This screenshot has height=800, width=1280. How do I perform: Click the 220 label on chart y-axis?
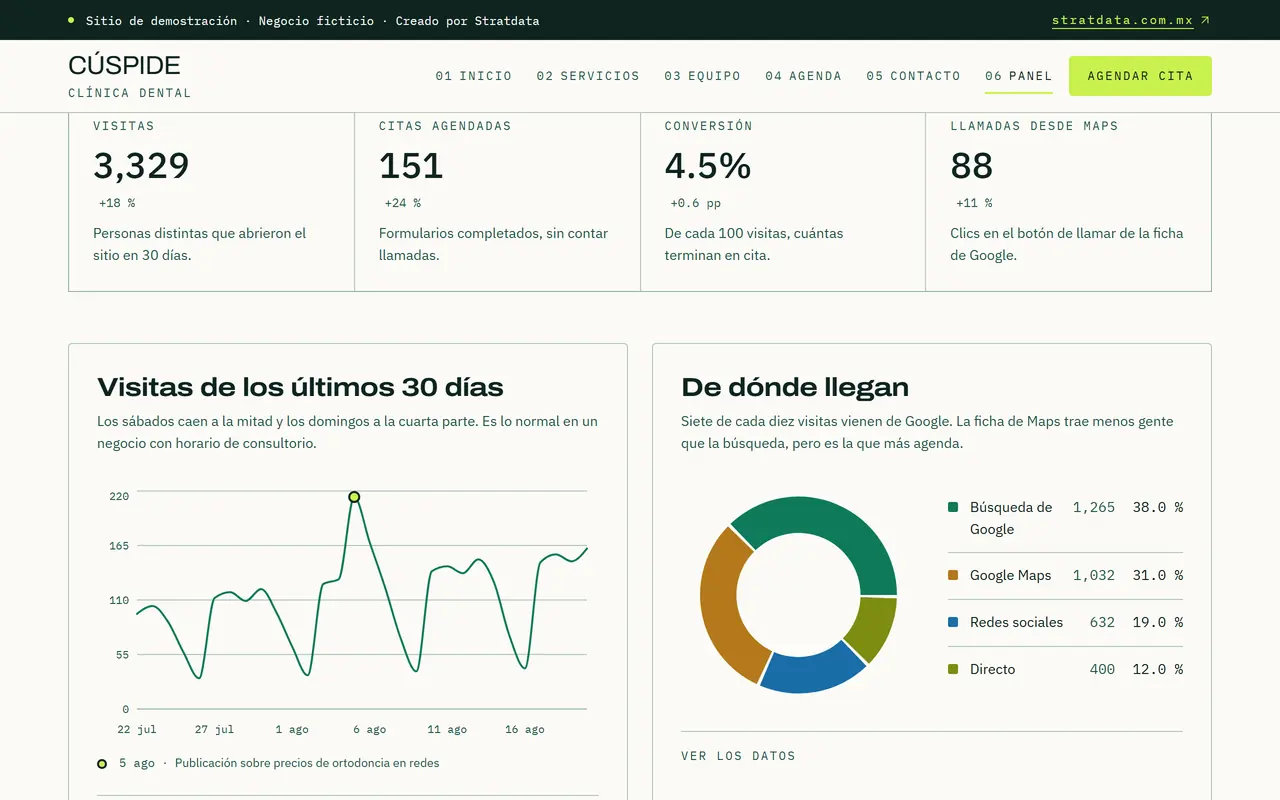pos(119,496)
